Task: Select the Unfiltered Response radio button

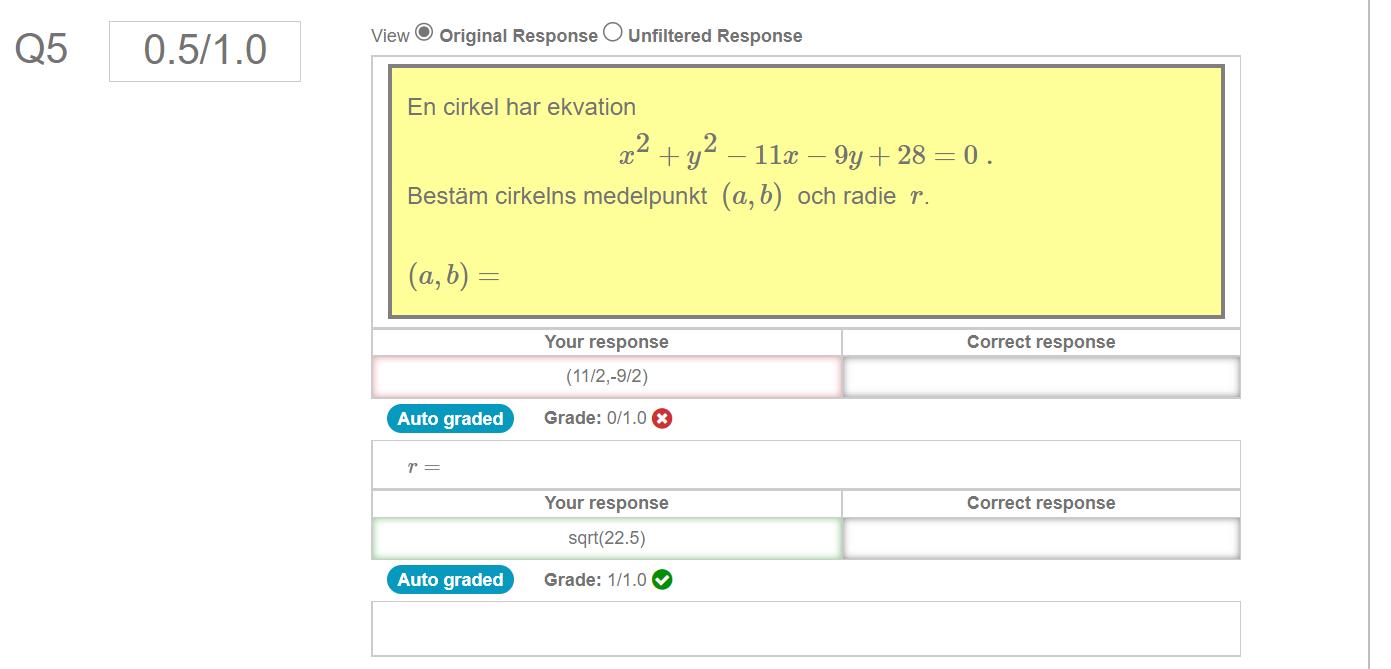Action: 613,33
